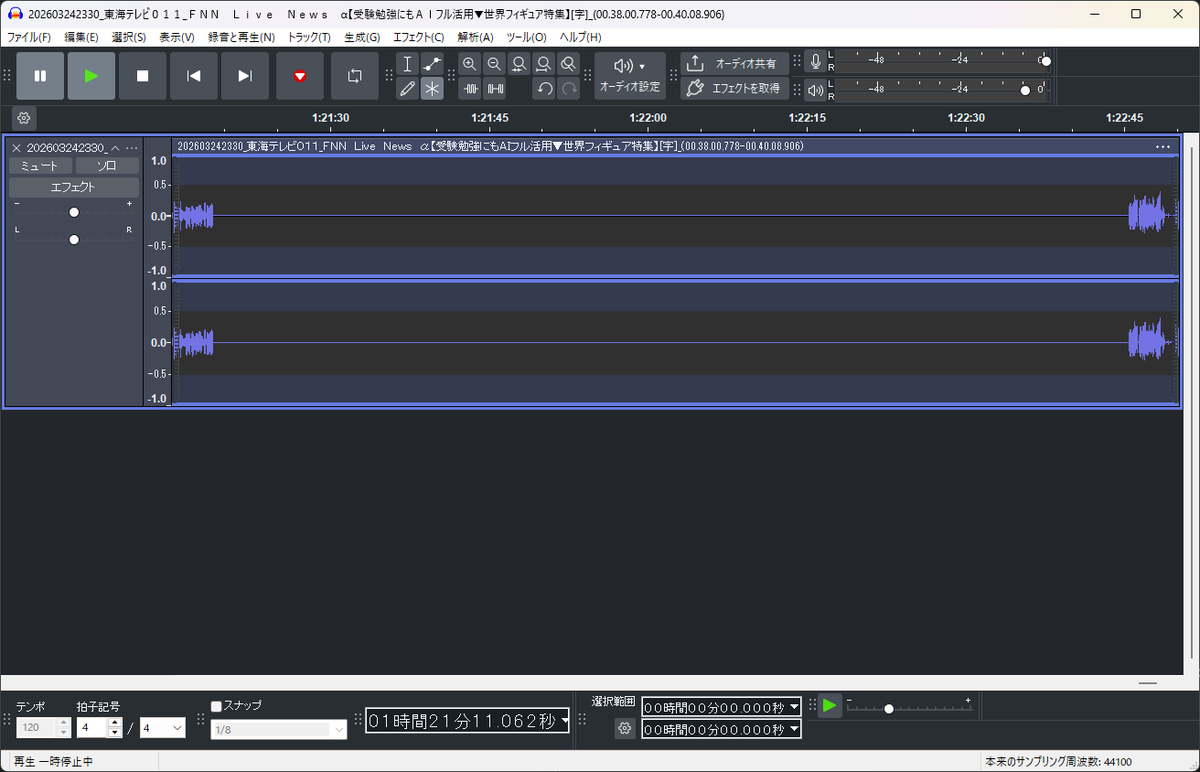The height and width of the screenshot is (772, 1200).
Task: Open the 選択(S) menu
Action: point(129,37)
